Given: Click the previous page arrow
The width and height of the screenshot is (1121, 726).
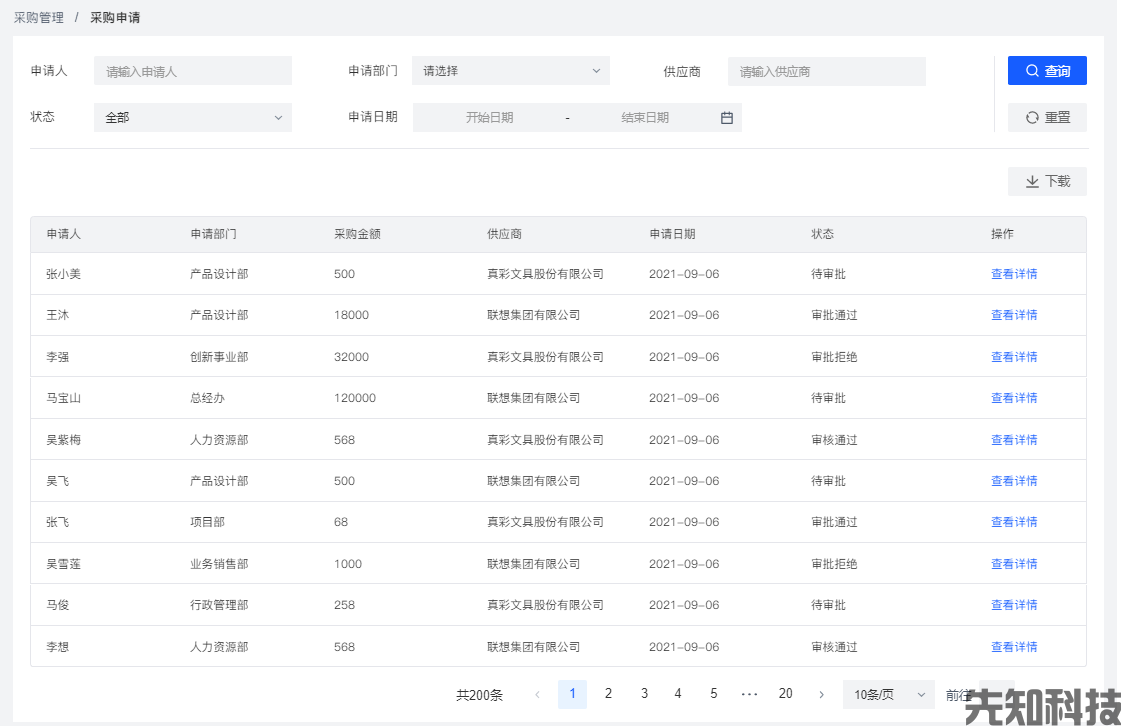Looking at the screenshot, I should coord(537,695).
